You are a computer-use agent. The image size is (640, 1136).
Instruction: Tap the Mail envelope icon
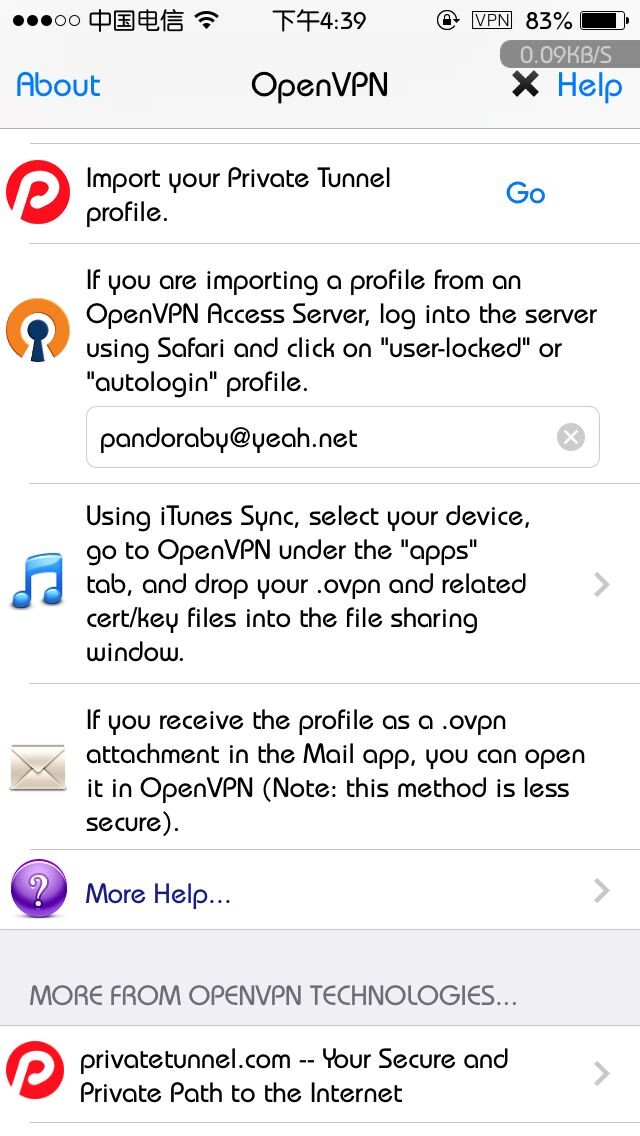(x=38, y=768)
